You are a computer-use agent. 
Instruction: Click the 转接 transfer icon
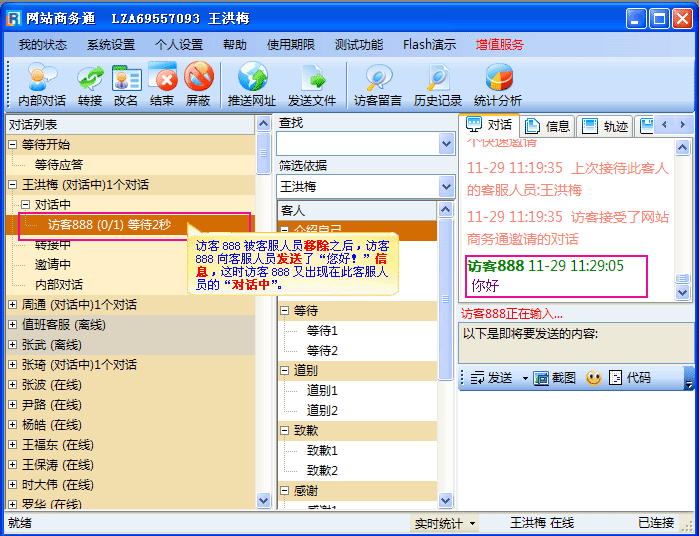(x=90, y=77)
